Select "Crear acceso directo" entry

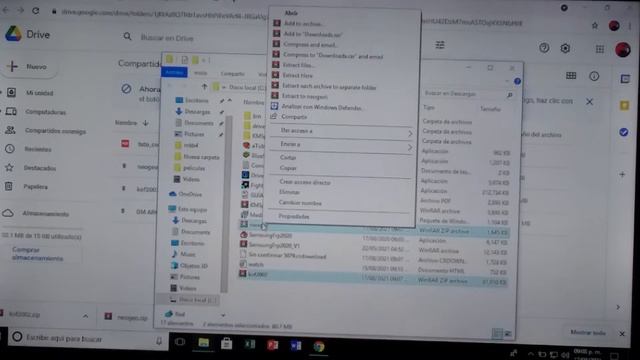[x=304, y=182]
